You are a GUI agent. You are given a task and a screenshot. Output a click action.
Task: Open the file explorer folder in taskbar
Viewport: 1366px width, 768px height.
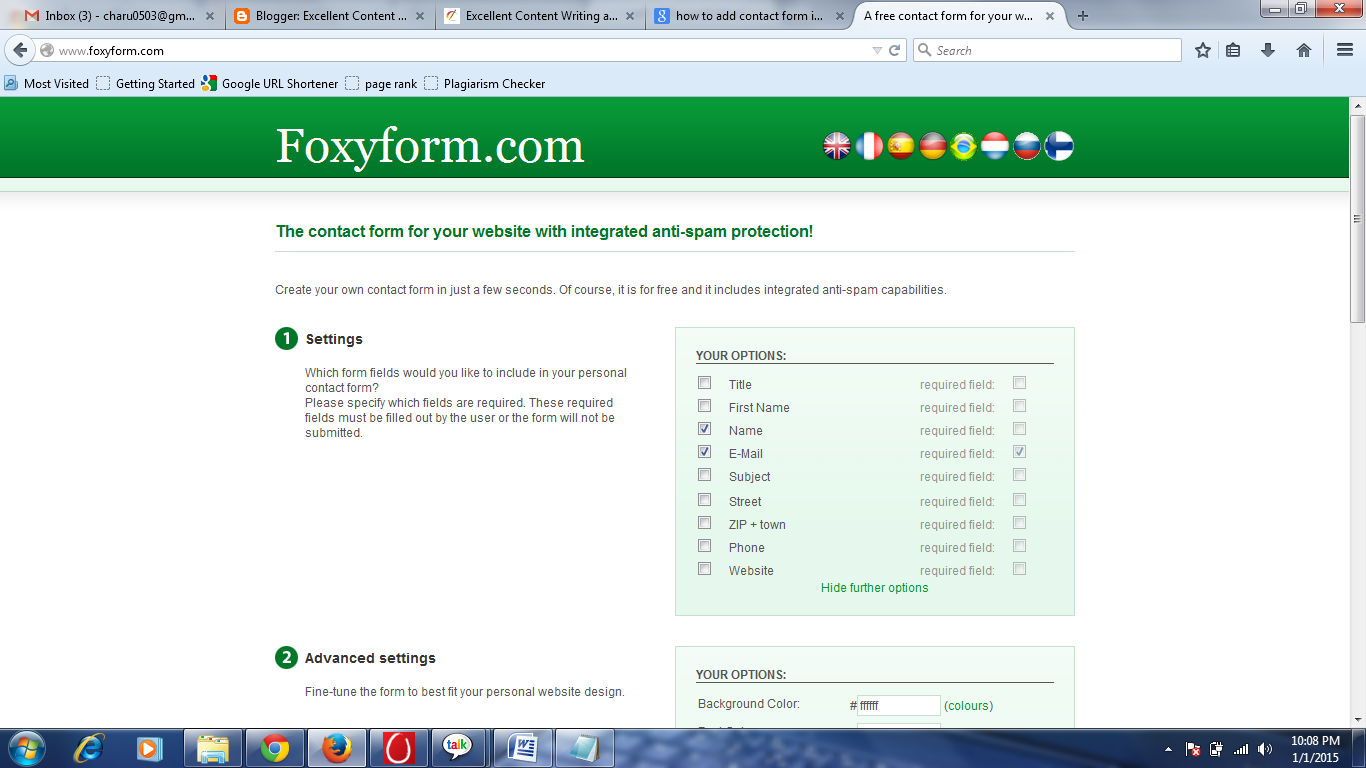coord(214,748)
